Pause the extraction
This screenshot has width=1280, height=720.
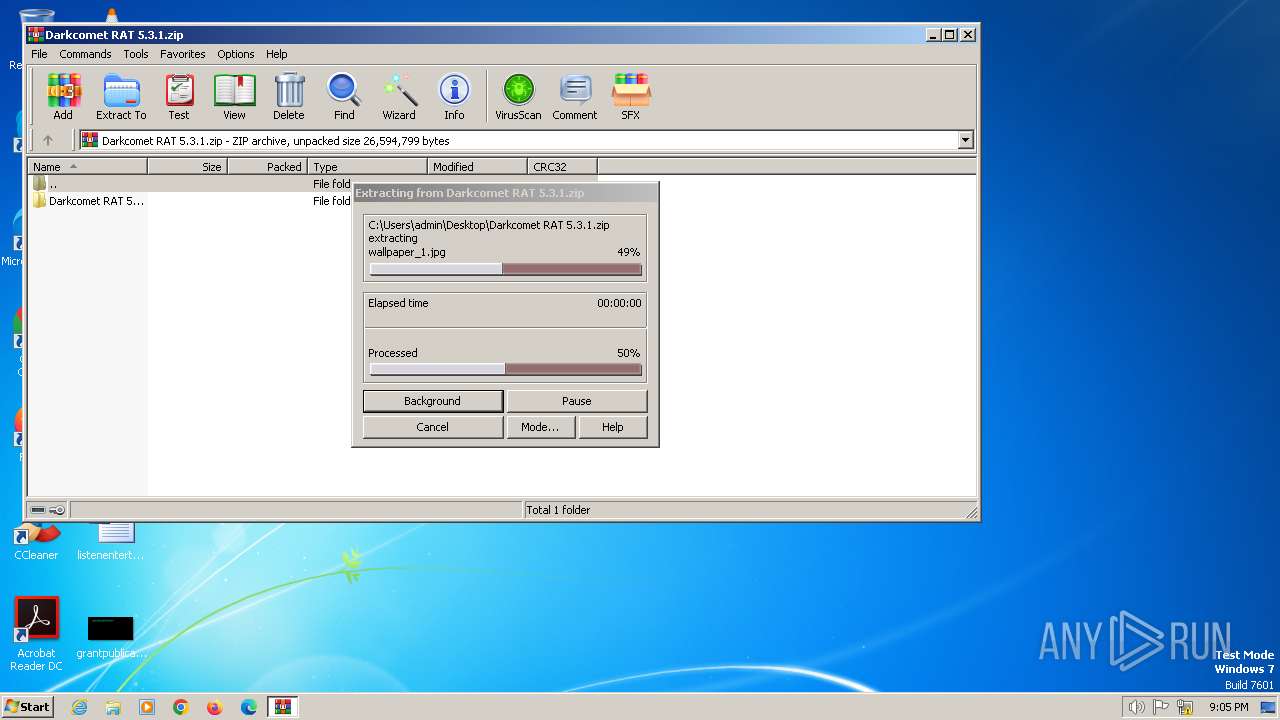(x=577, y=401)
